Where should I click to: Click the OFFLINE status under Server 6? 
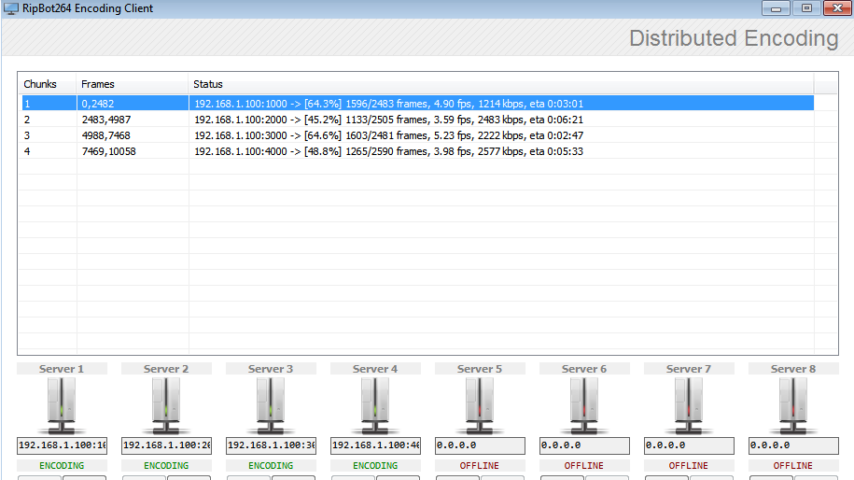584,466
